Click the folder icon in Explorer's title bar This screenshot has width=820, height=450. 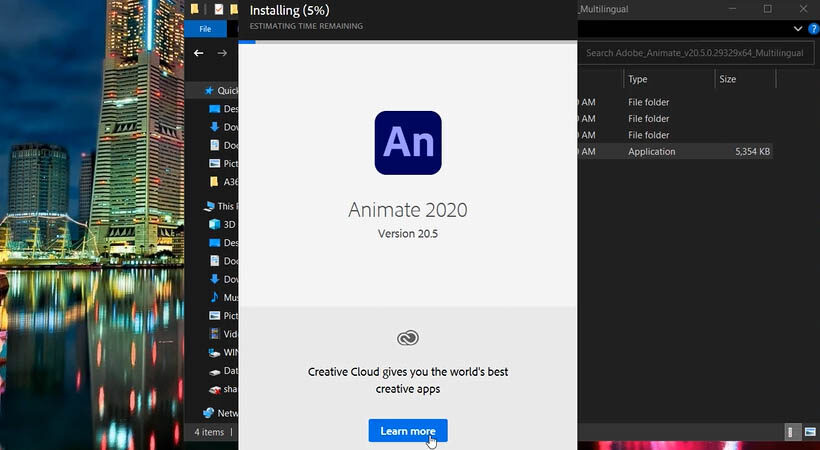pyautogui.click(x=195, y=9)
